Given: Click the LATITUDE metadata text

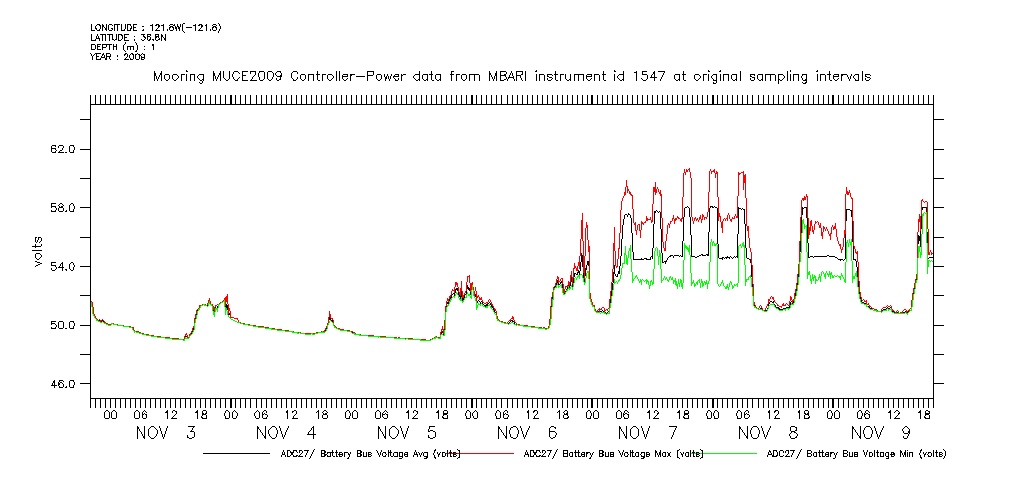Looking at the screenshot, I should coord(127,37).
